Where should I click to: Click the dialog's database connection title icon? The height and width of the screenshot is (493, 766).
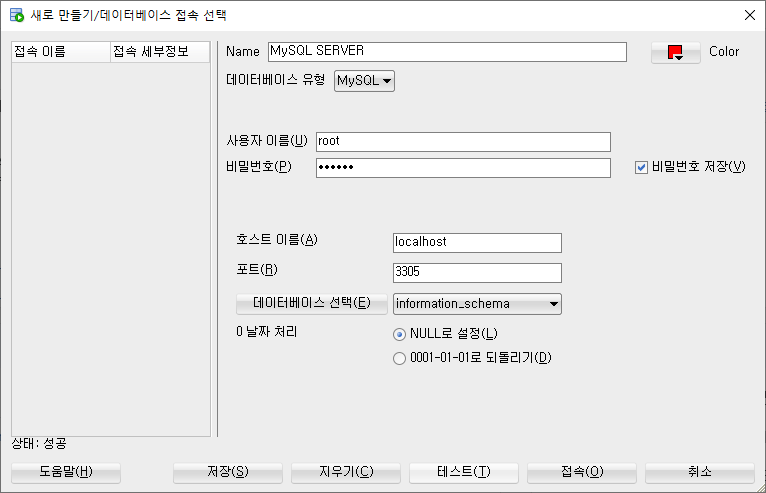(17, 15)
